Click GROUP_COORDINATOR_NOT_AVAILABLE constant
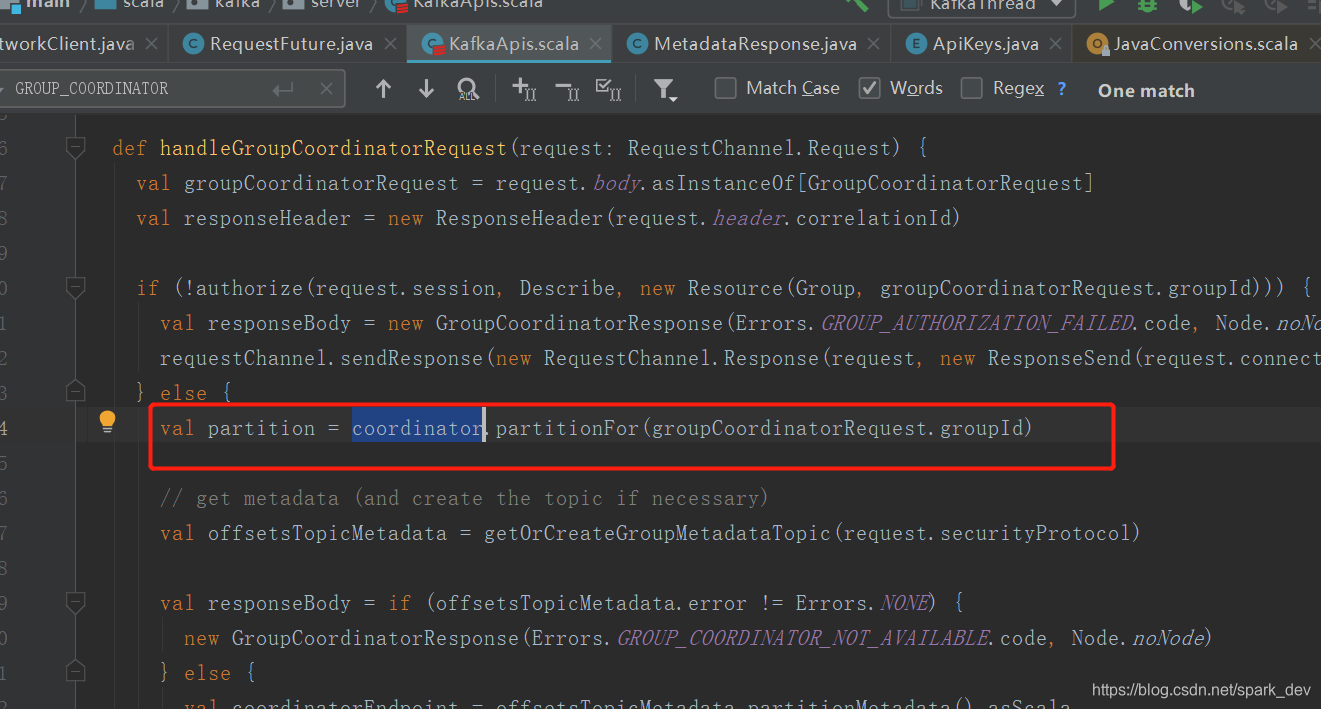This screenshot has width=1321, height=709. click(803, 638)
